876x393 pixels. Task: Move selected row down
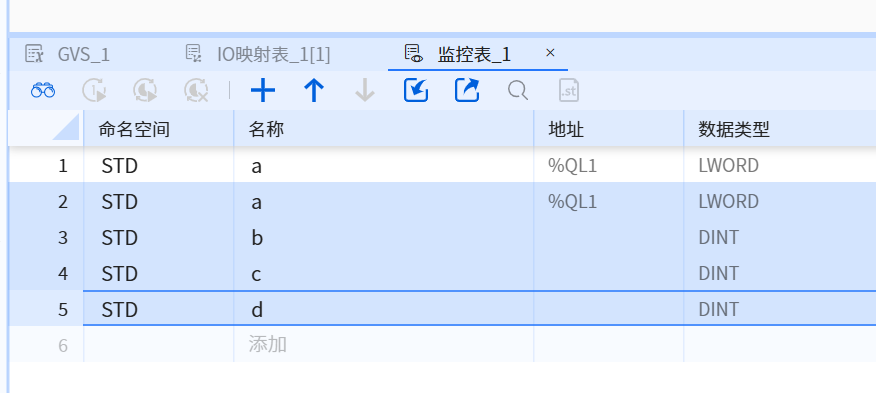point(365,90)
